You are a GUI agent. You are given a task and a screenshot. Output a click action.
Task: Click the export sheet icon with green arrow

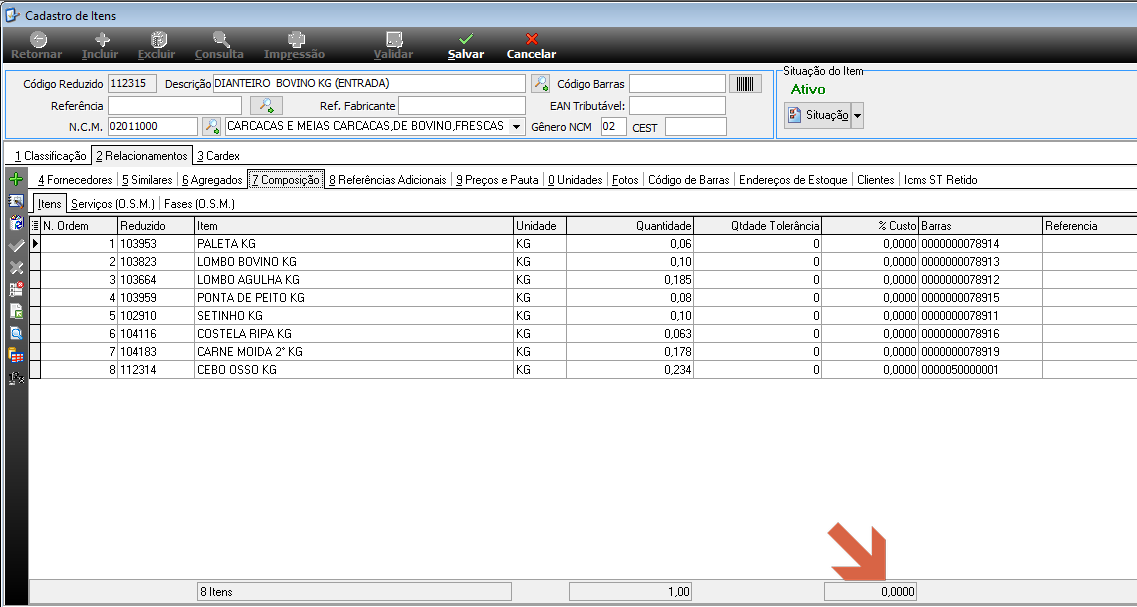[15, 312]
